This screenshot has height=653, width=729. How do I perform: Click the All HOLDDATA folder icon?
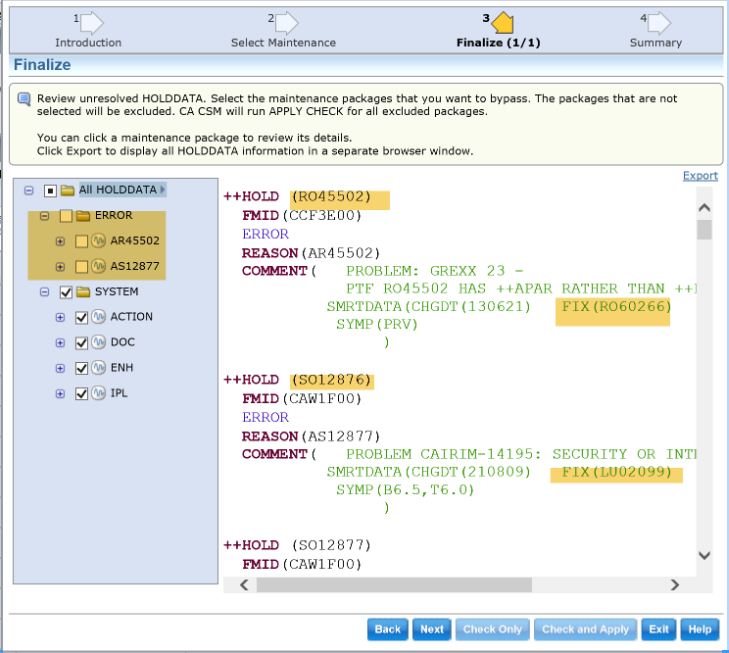coord(67,190)
